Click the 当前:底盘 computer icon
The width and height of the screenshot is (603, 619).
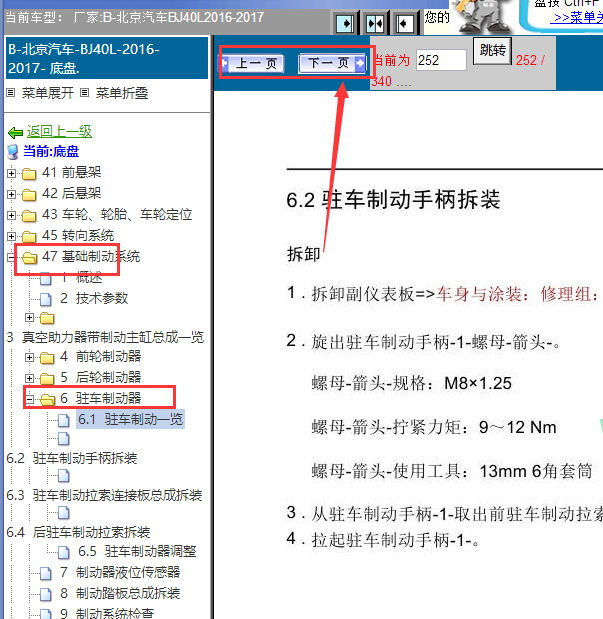(13, 152)
